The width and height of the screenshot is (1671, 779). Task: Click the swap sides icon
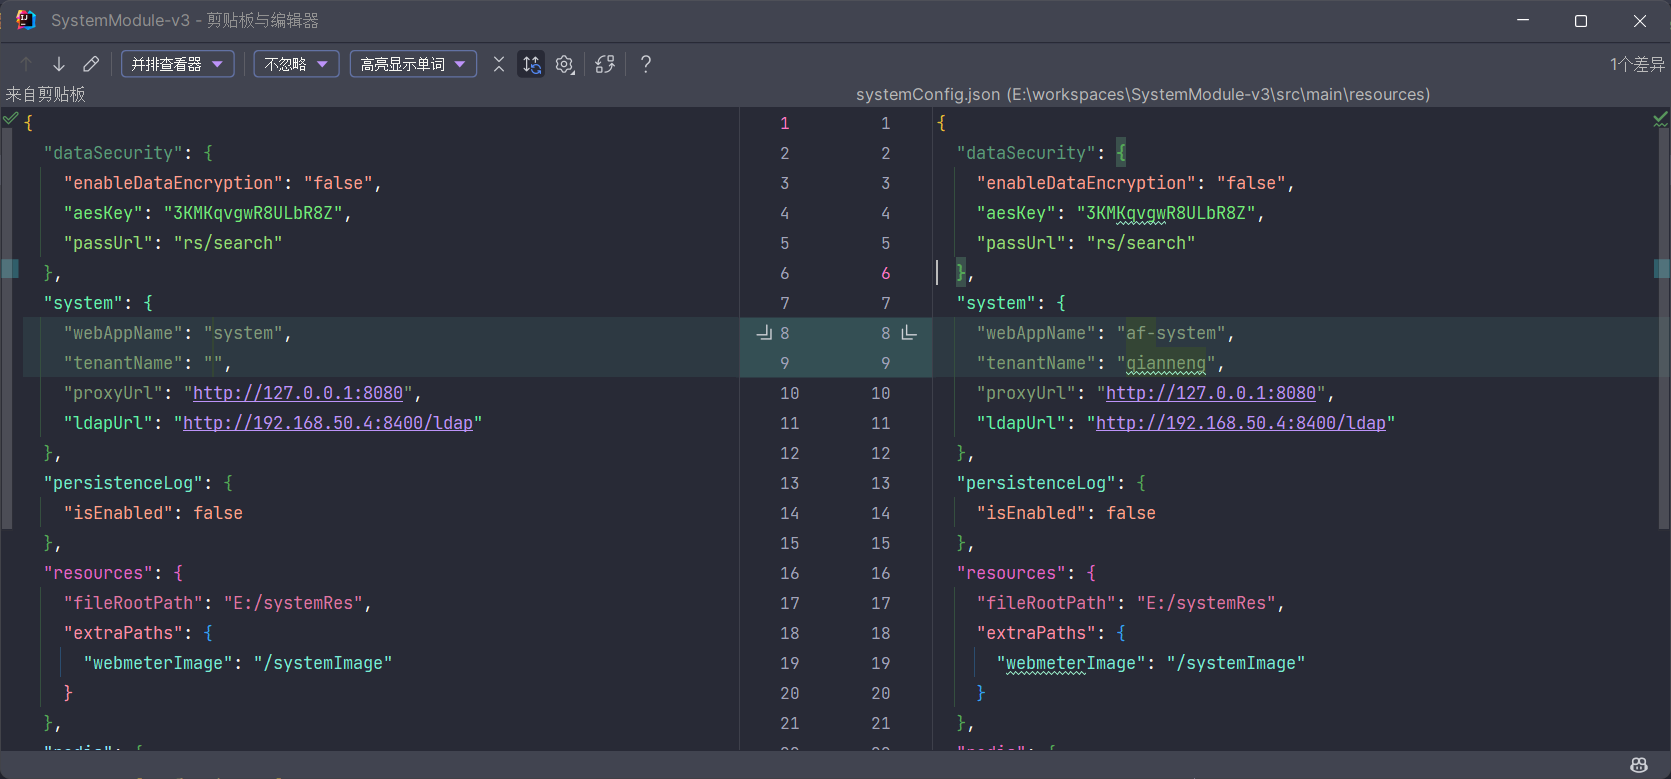pos(605,64)
